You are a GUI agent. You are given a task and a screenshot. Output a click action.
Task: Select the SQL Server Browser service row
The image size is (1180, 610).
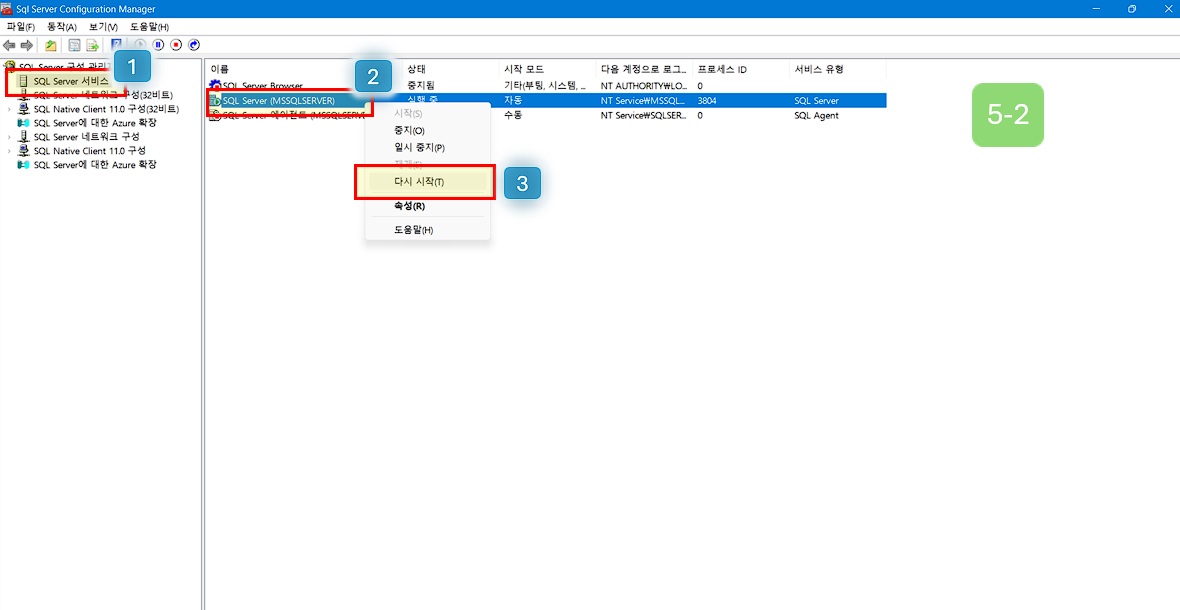point(546,86)
